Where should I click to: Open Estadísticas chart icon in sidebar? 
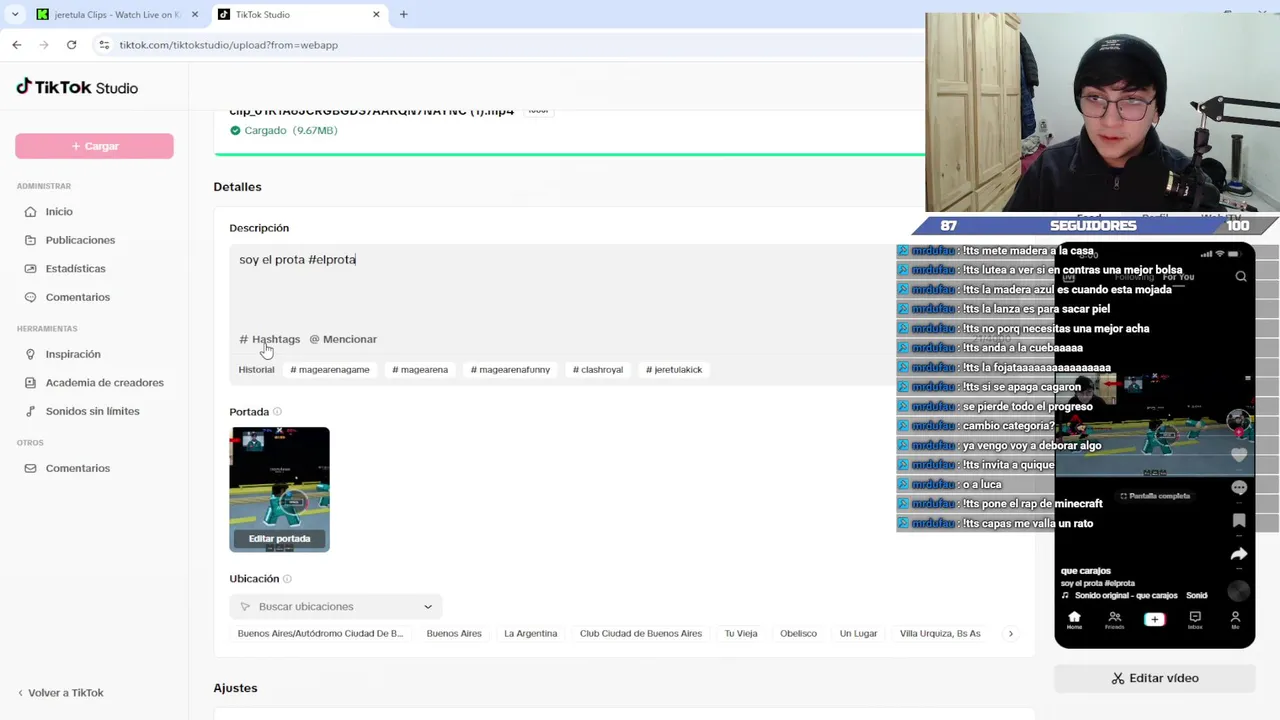pyautogui.click(x=30, y=269)
